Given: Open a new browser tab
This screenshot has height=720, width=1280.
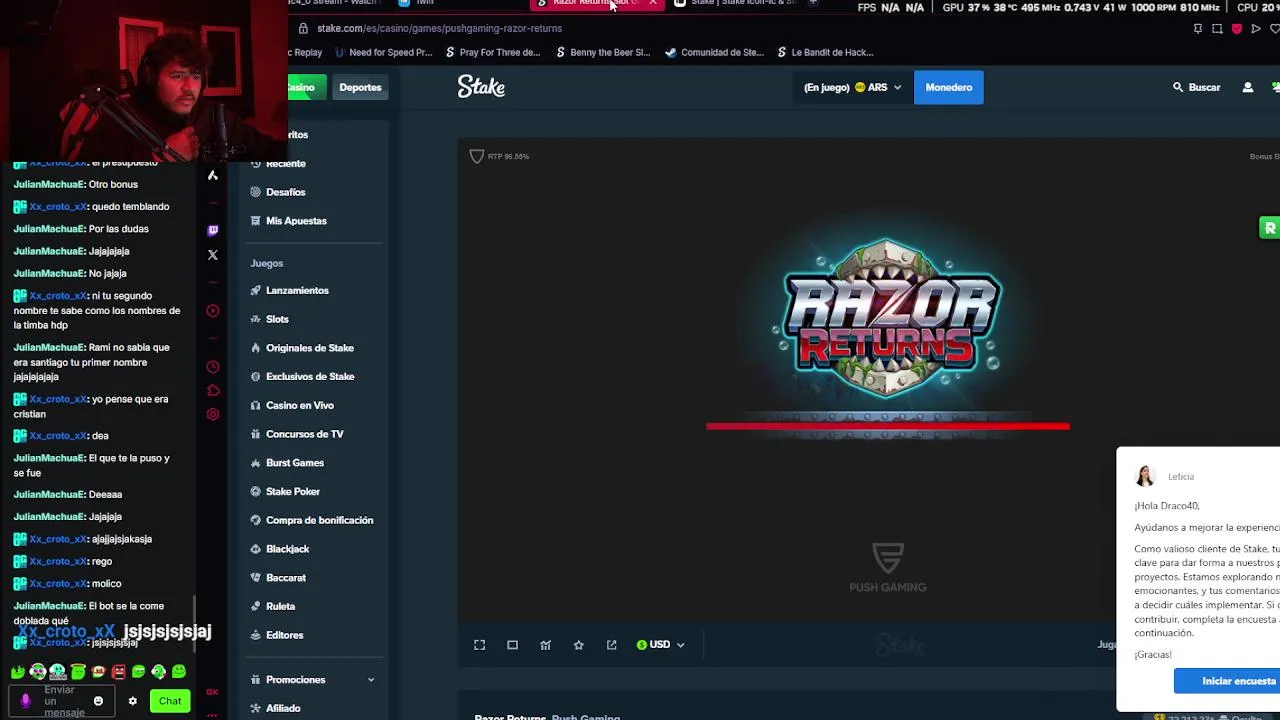Looking at the screenshot, I should (x=813, y=3).
